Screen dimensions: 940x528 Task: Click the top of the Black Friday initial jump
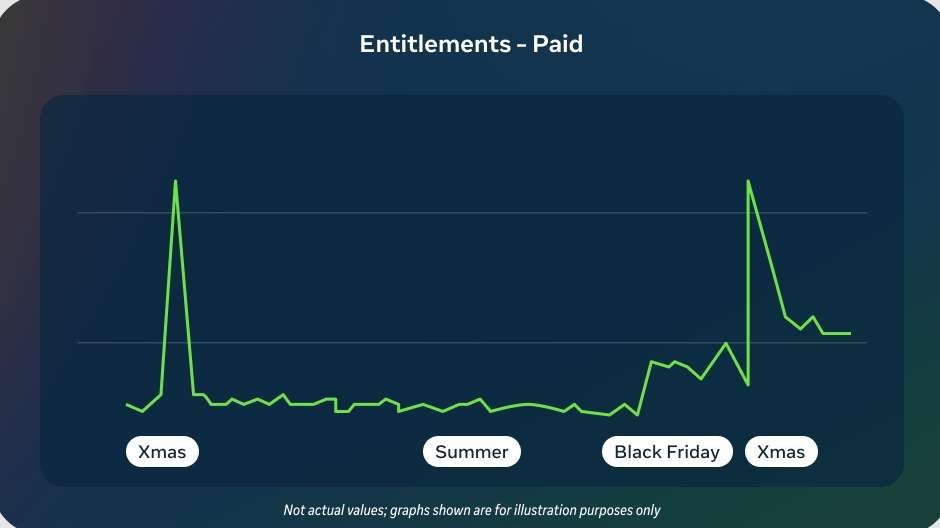pyautogui.click(x=651, y=362)
